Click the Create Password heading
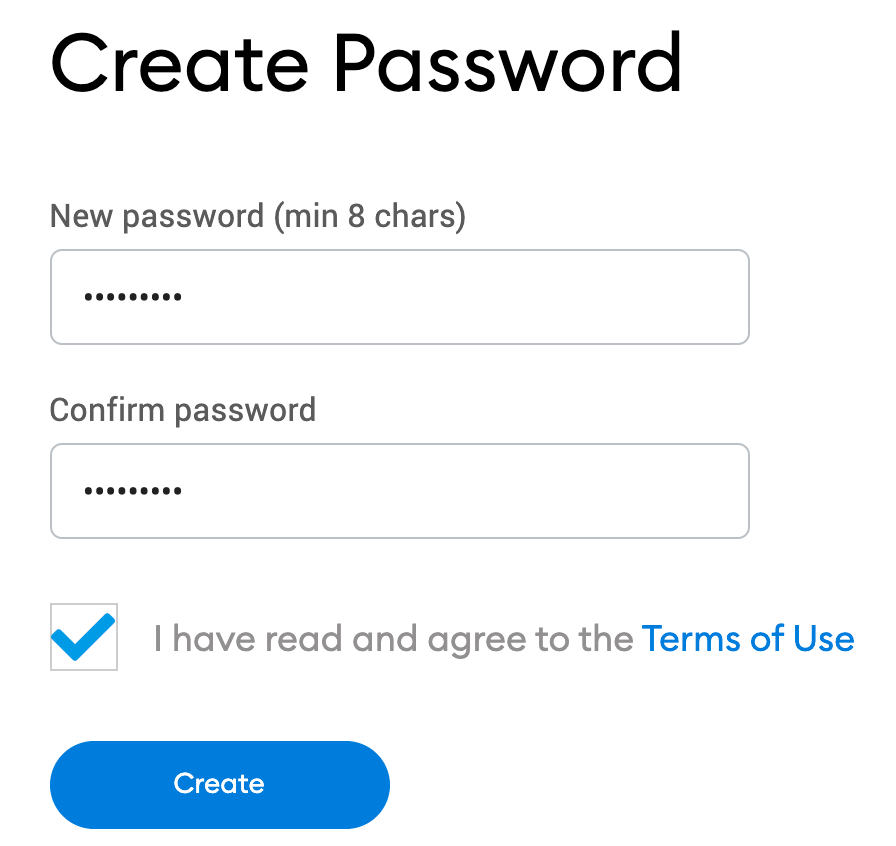896x846 pixels. coord(366,63)
